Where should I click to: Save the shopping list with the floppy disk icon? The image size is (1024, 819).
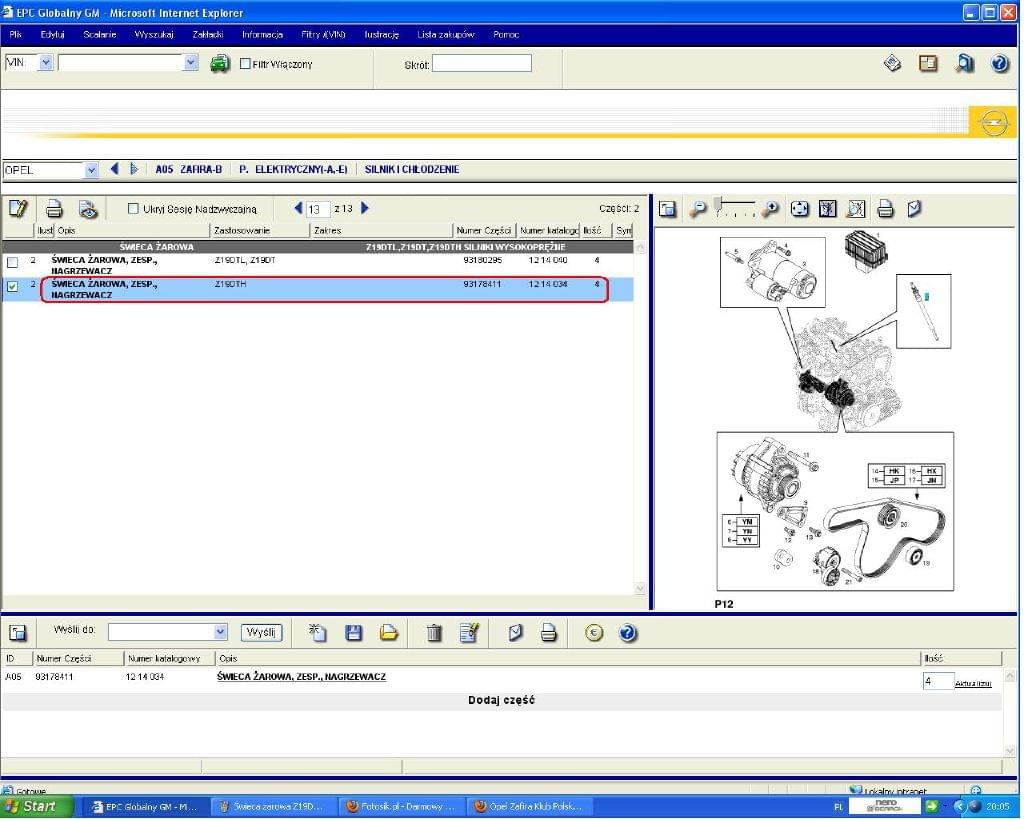353,632
